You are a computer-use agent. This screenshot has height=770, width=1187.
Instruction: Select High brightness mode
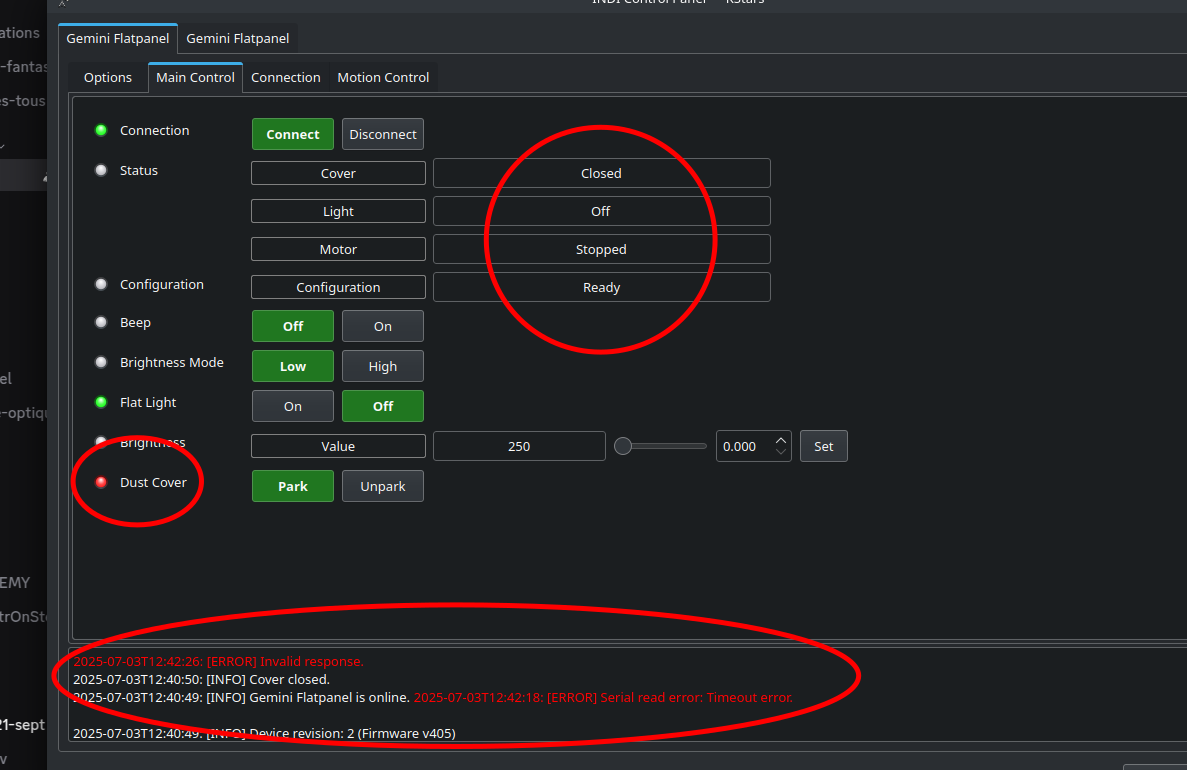click(x=382, y=366)
